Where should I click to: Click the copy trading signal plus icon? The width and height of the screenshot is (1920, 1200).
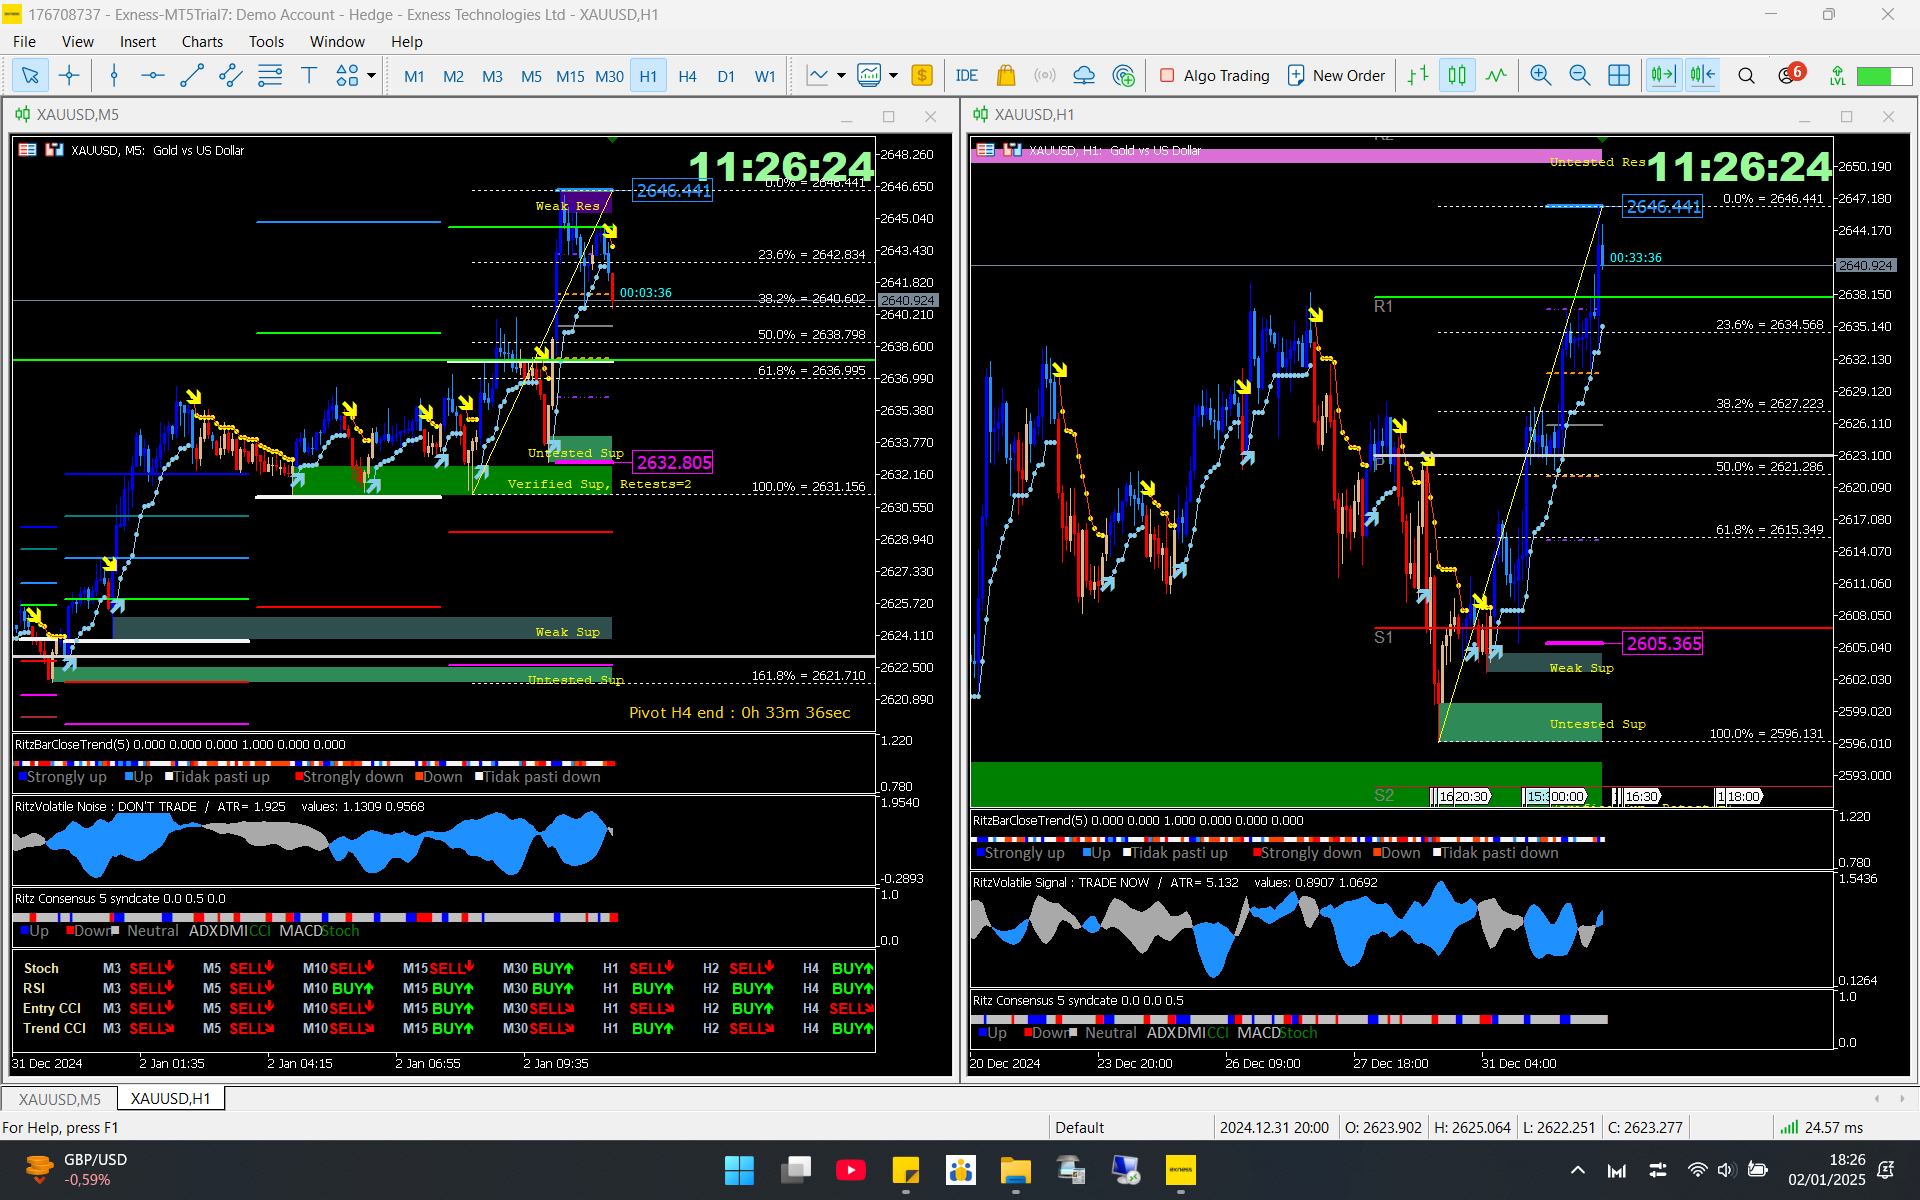point(1124,75)
